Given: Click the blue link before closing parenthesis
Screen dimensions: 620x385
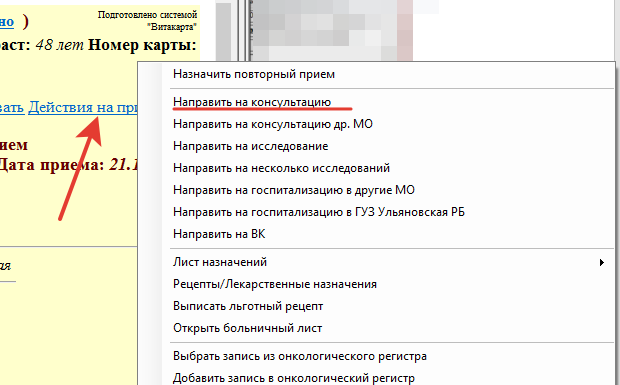Looking at the screenshot, I should pyautogui.click(x=7, y=21).
